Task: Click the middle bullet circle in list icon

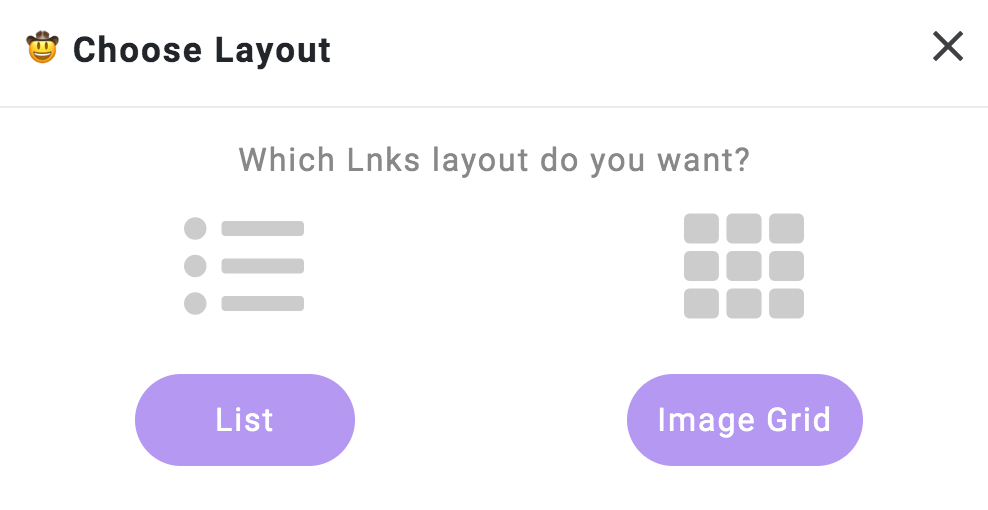Action: pyautogui.click(x=195, y=266)
